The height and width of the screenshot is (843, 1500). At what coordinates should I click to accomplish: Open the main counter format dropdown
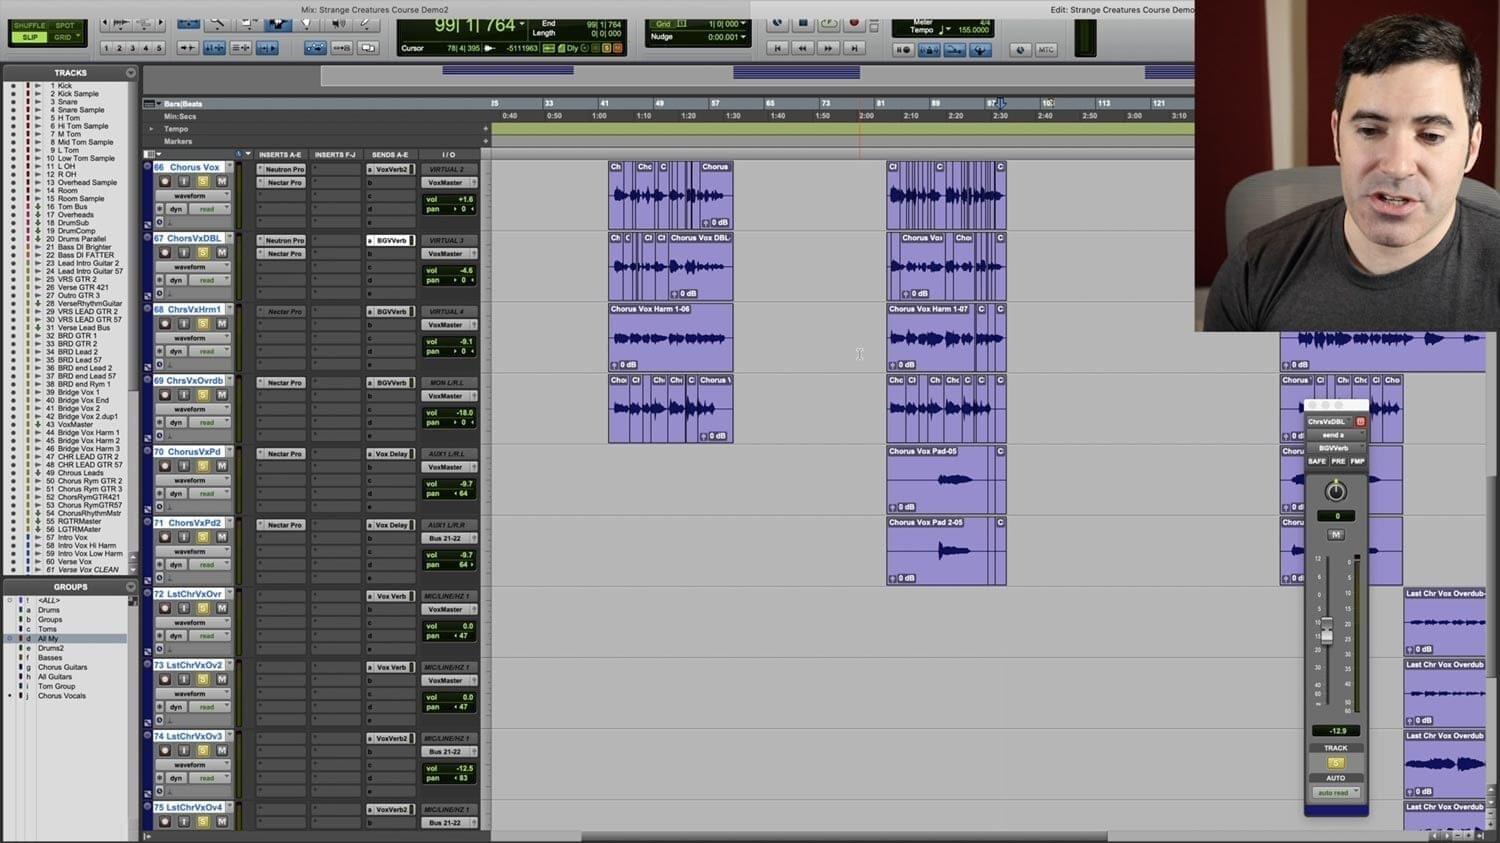(x=523, y=22)
